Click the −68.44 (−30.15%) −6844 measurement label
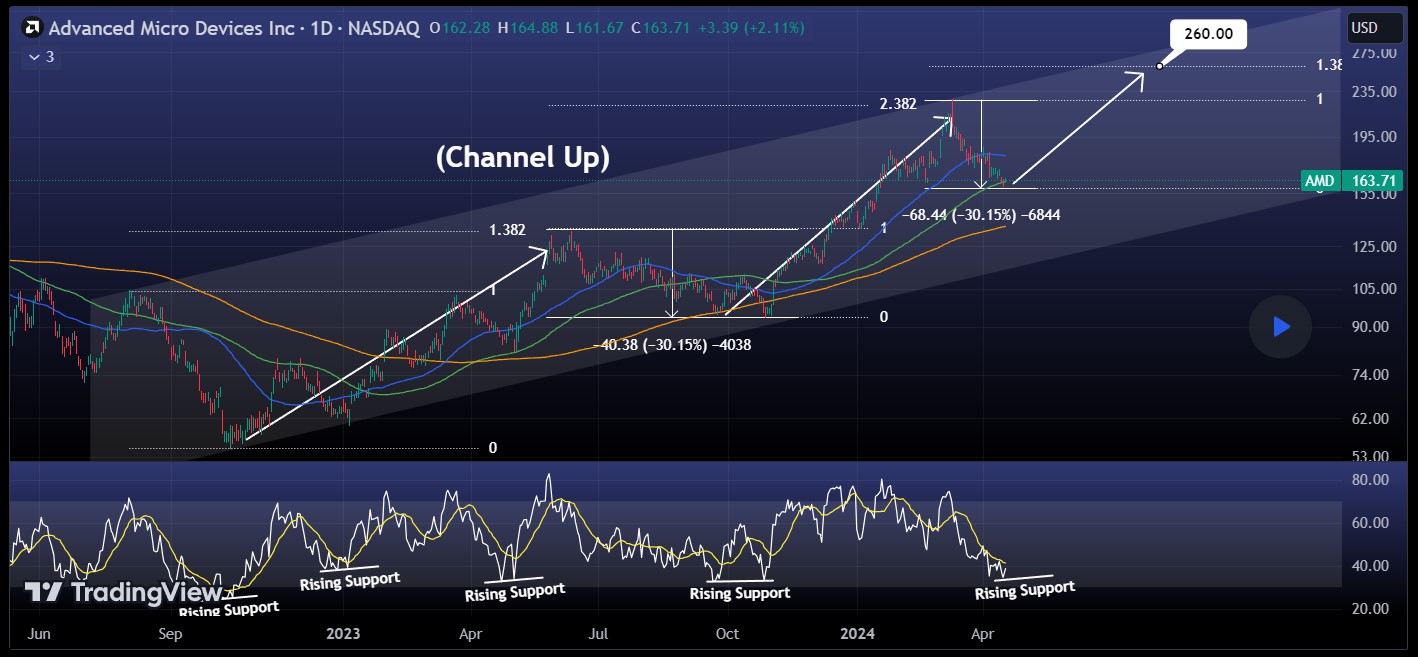 pyautogui.click(x=981, y=215)
